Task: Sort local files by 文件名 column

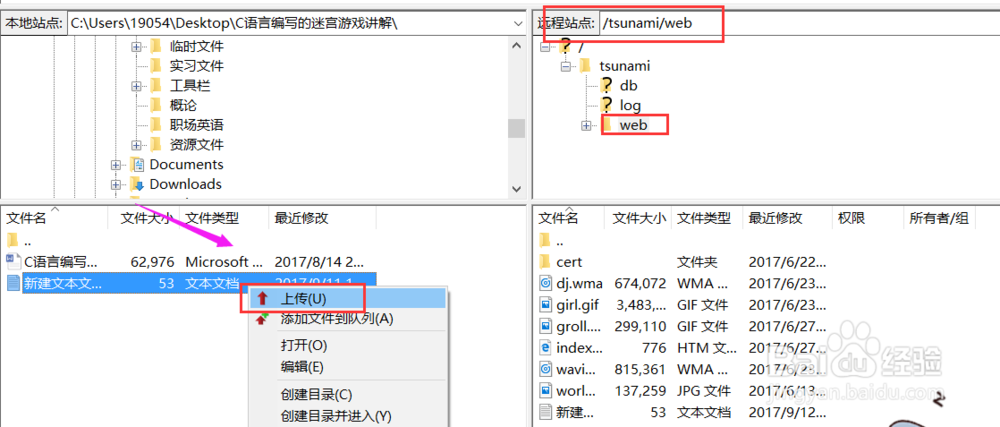Action: [55, 219]
